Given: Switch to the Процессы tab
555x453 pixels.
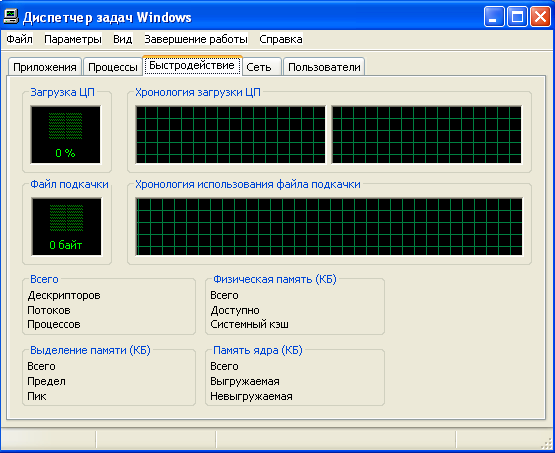Looking at the screenshot, I should (x=113, y=67).
